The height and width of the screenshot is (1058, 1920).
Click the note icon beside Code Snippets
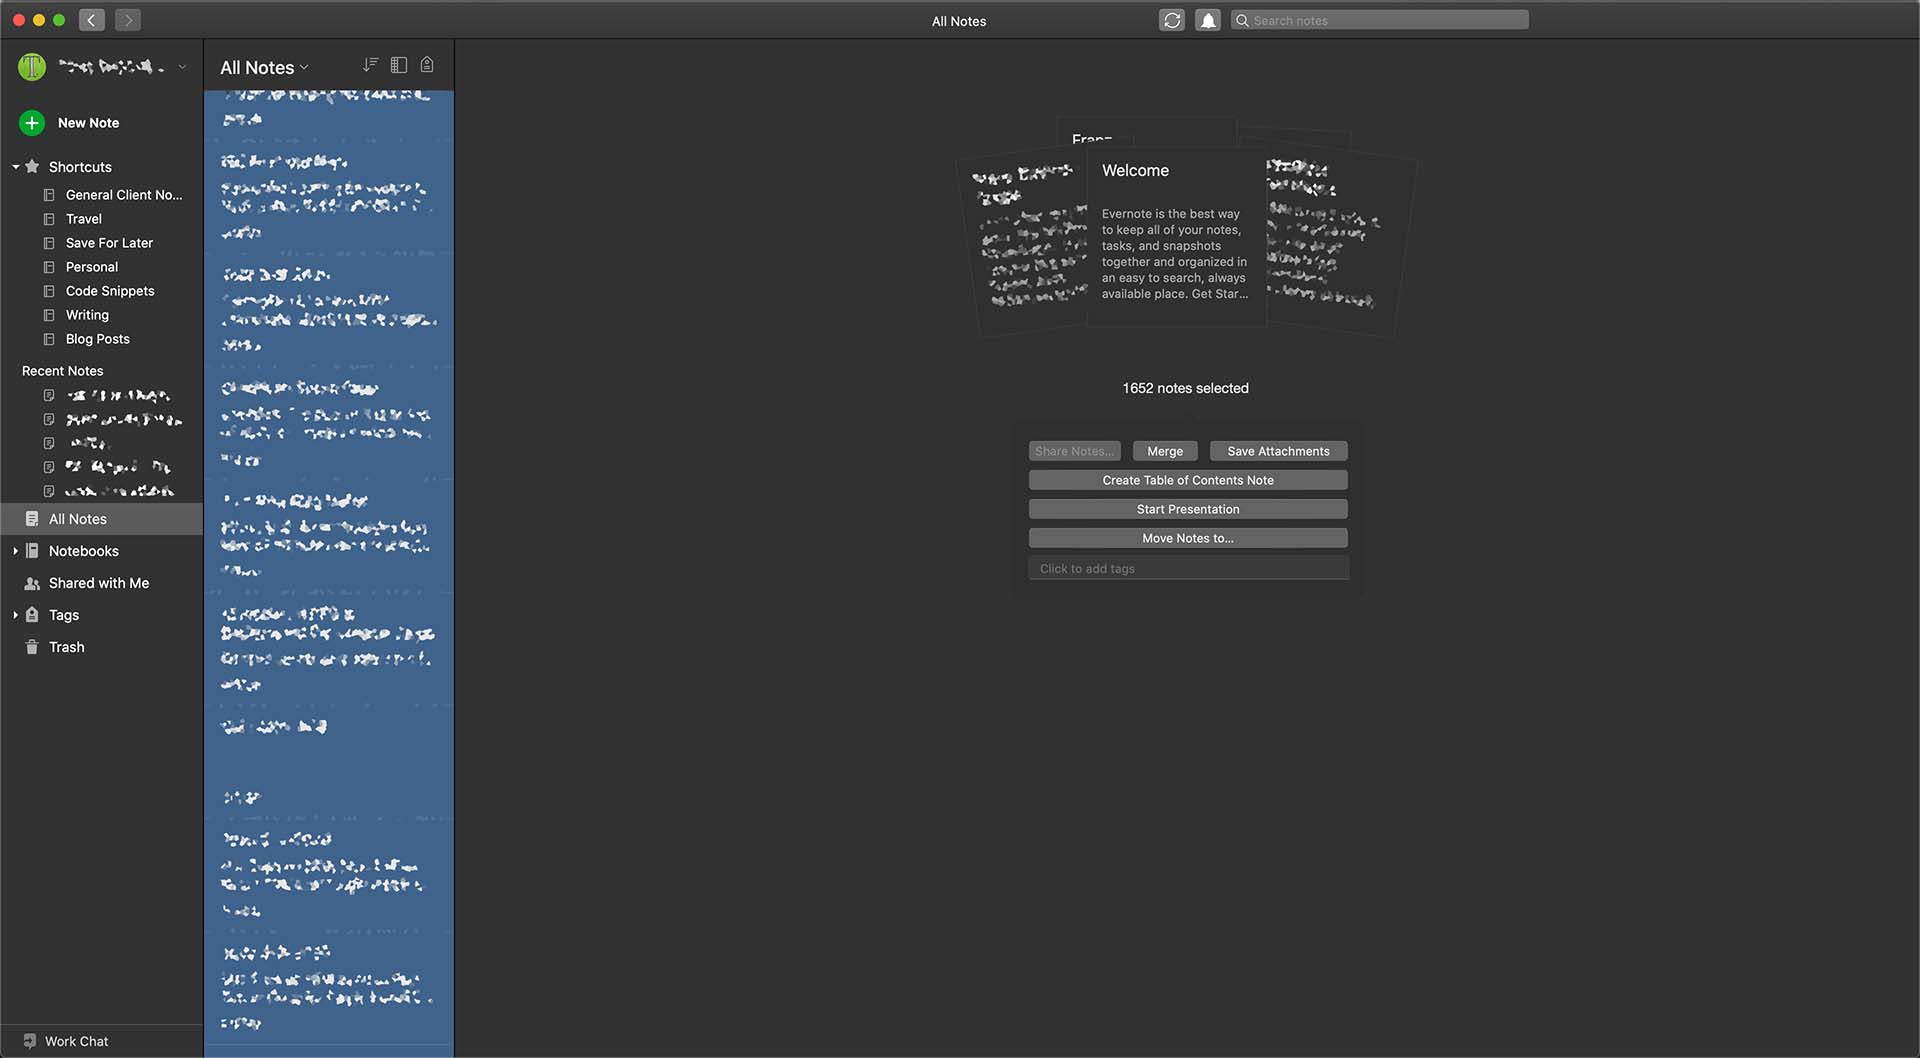pyautogui.click(x=49, y=291)
